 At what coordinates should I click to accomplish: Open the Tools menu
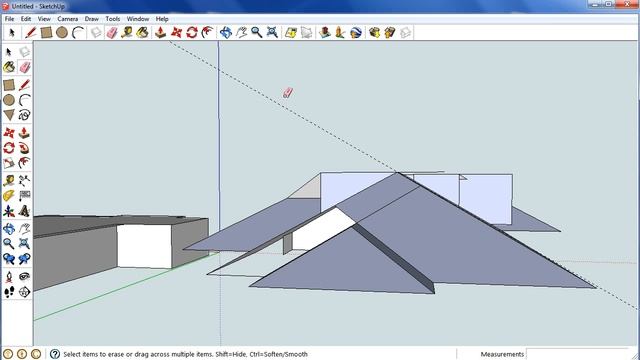click(x=113, y=19)
